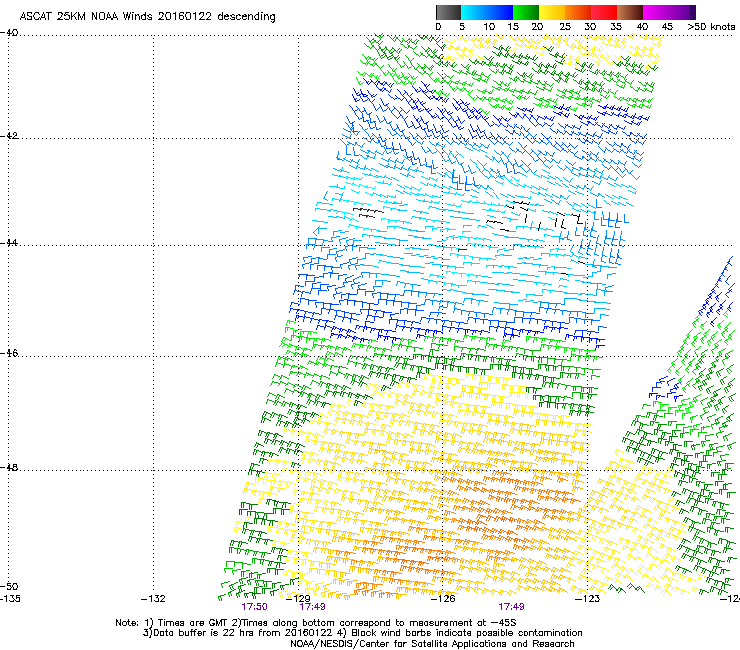Click the -40 latitude axis label
Viewport: 740px width, 650px height.
(x=9, y=33)
